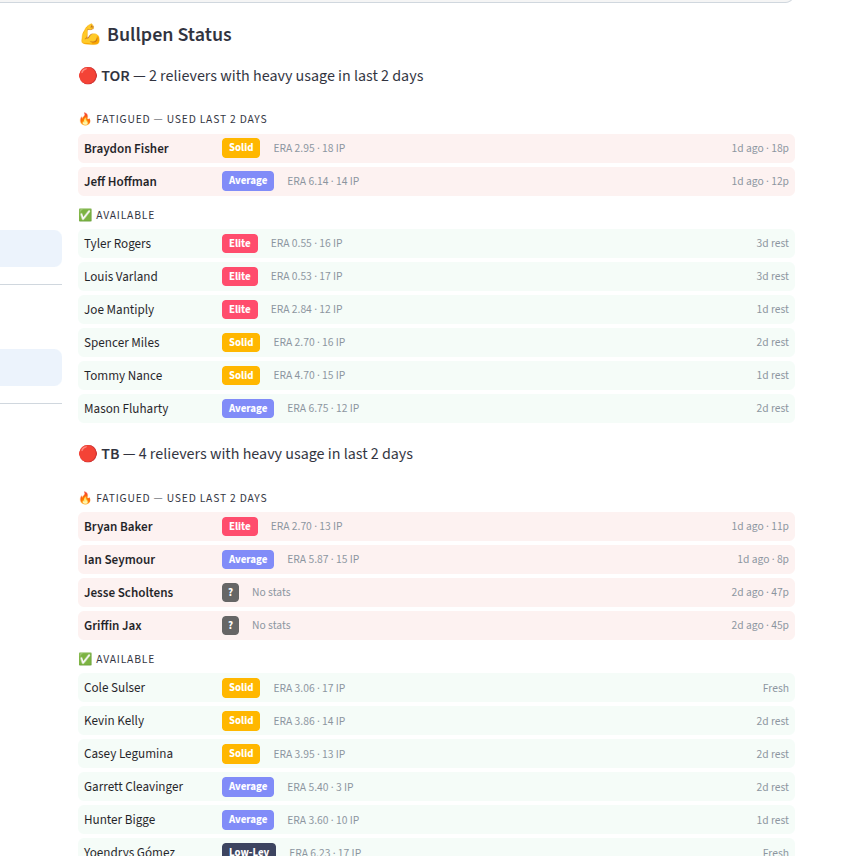The height and width of the screenshot is (856, 850).
Task: Click the 'ERA 0.55 · 16 IP' stat text
Action: click(307, 243)
